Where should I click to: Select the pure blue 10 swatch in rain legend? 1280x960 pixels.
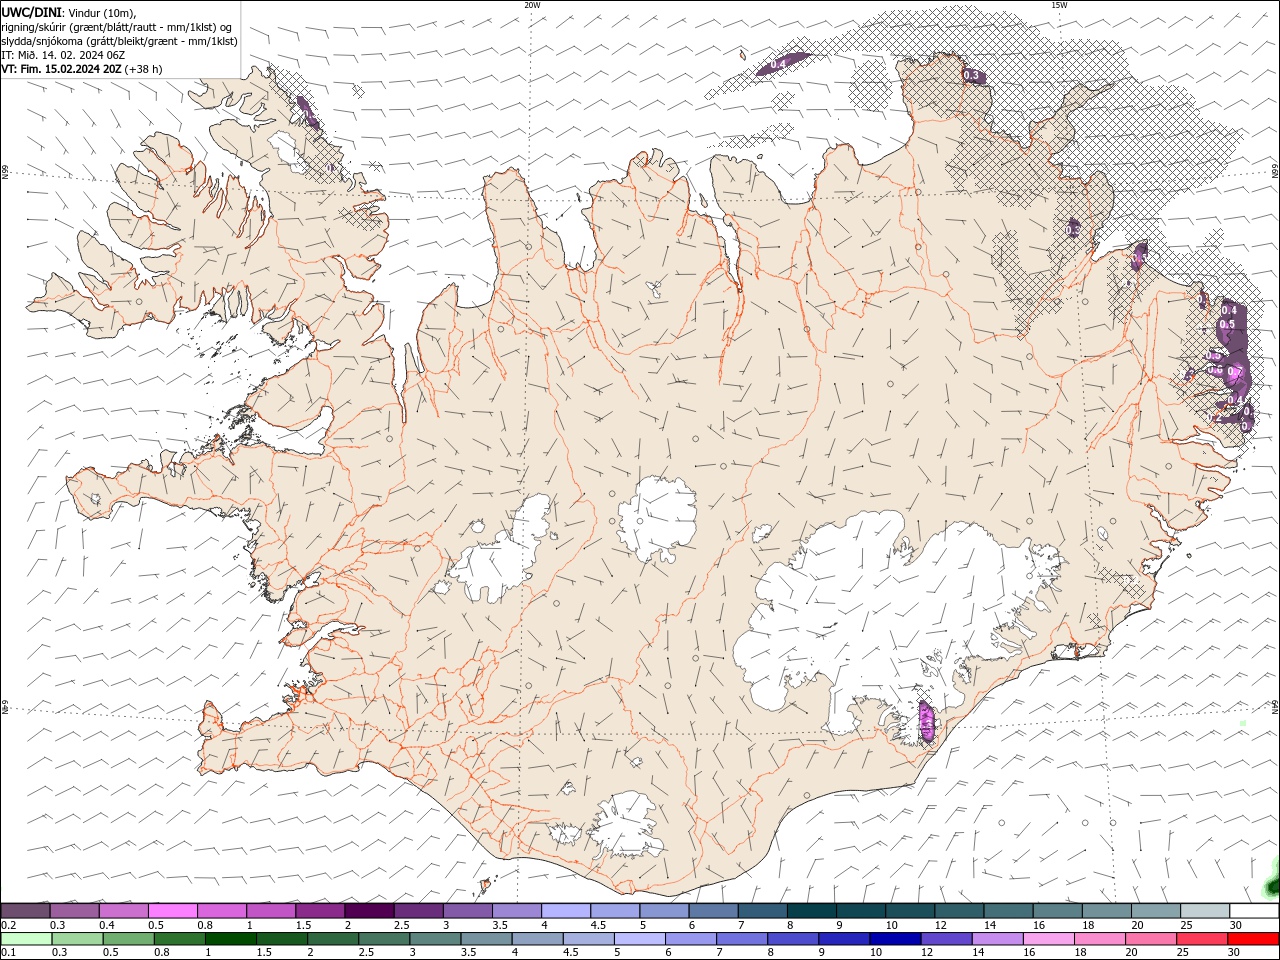point(894,939)
